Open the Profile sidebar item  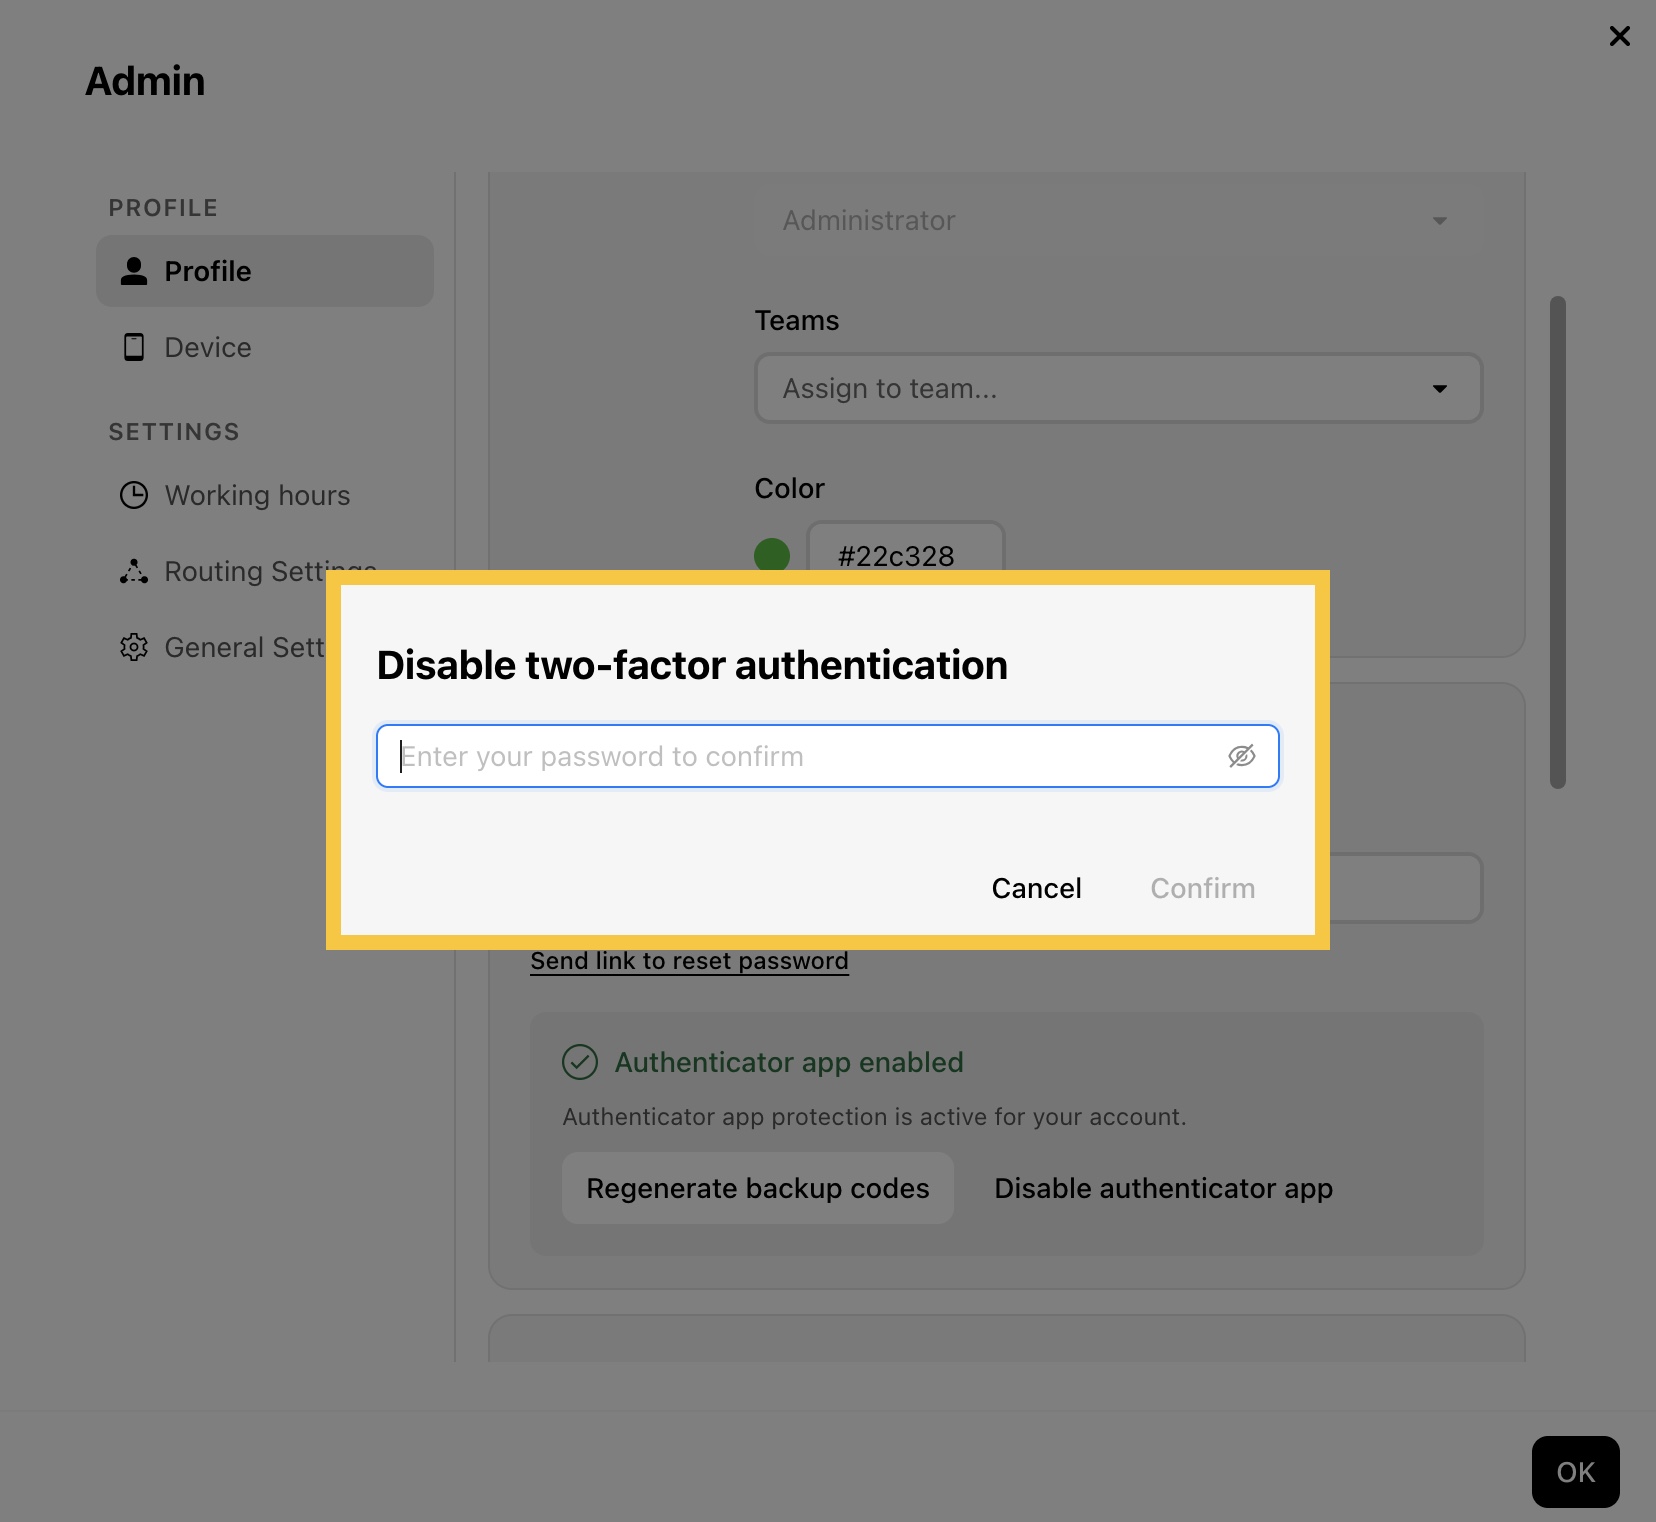(265, 271)
